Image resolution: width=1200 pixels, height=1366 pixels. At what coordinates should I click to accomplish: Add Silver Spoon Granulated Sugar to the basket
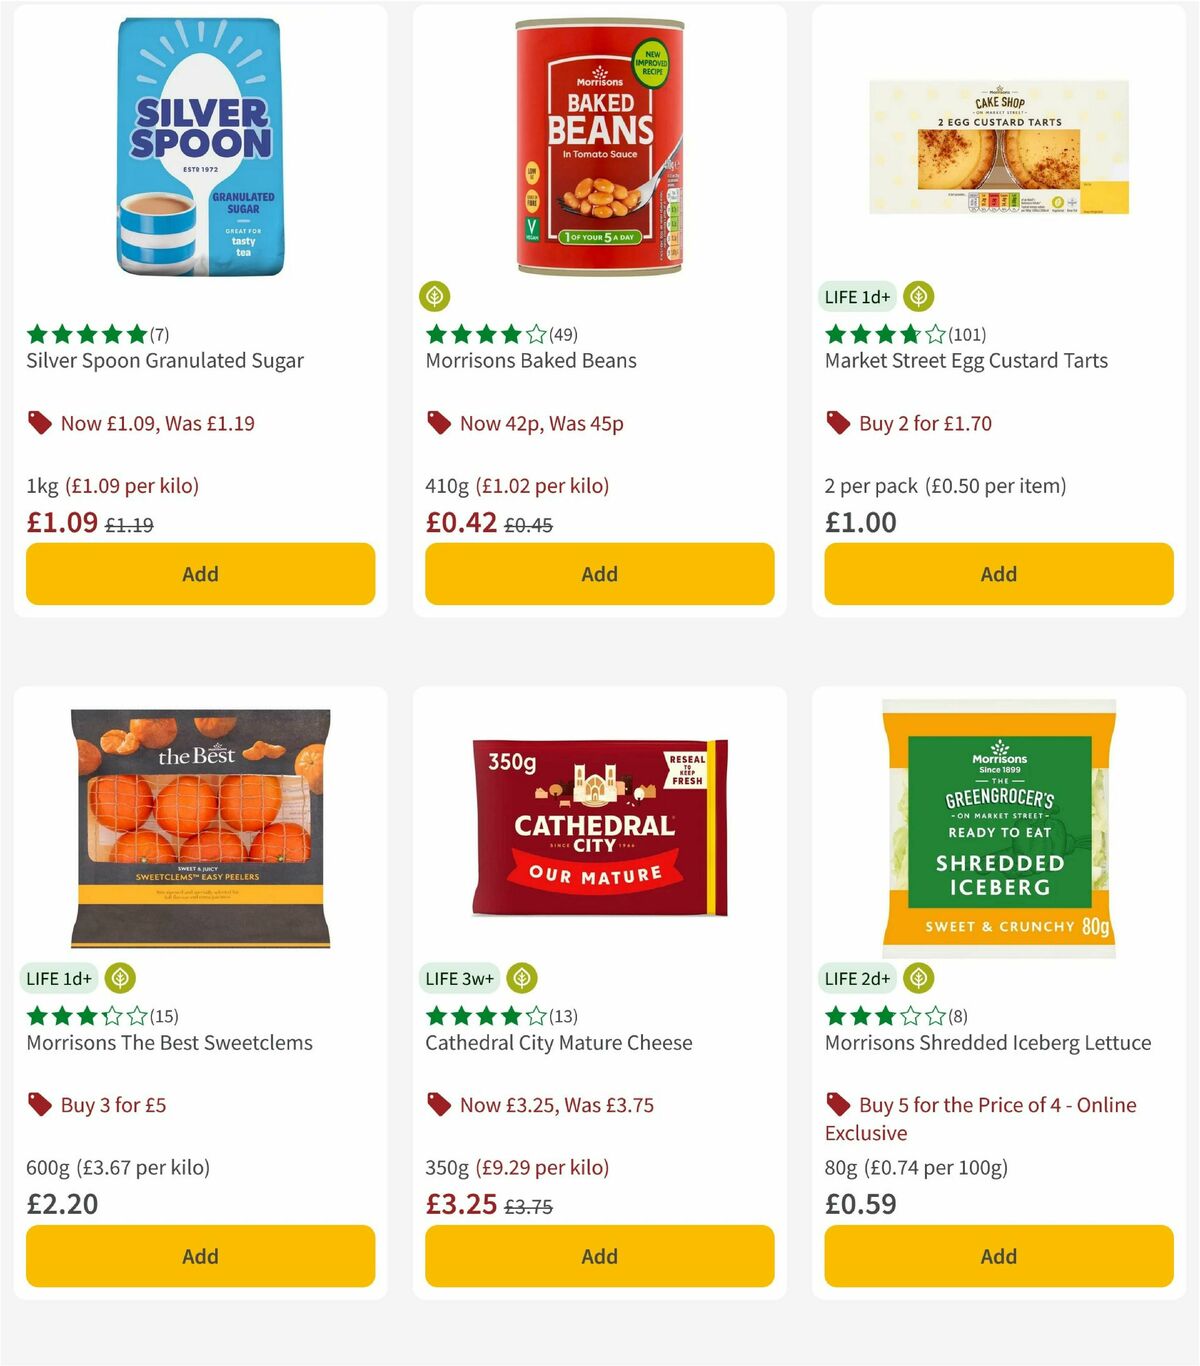200,574
